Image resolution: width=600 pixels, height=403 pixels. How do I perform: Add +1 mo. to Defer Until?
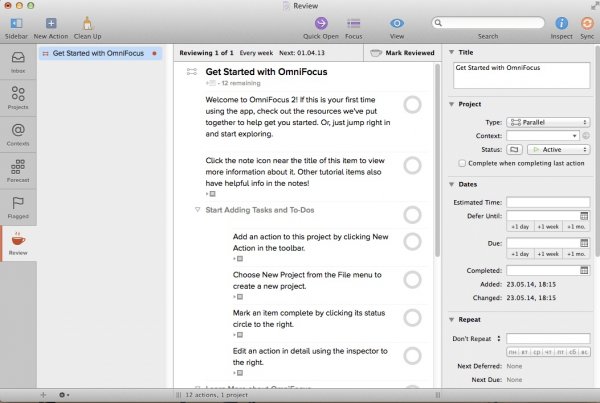pyautogui.click(x=576, y=227)
